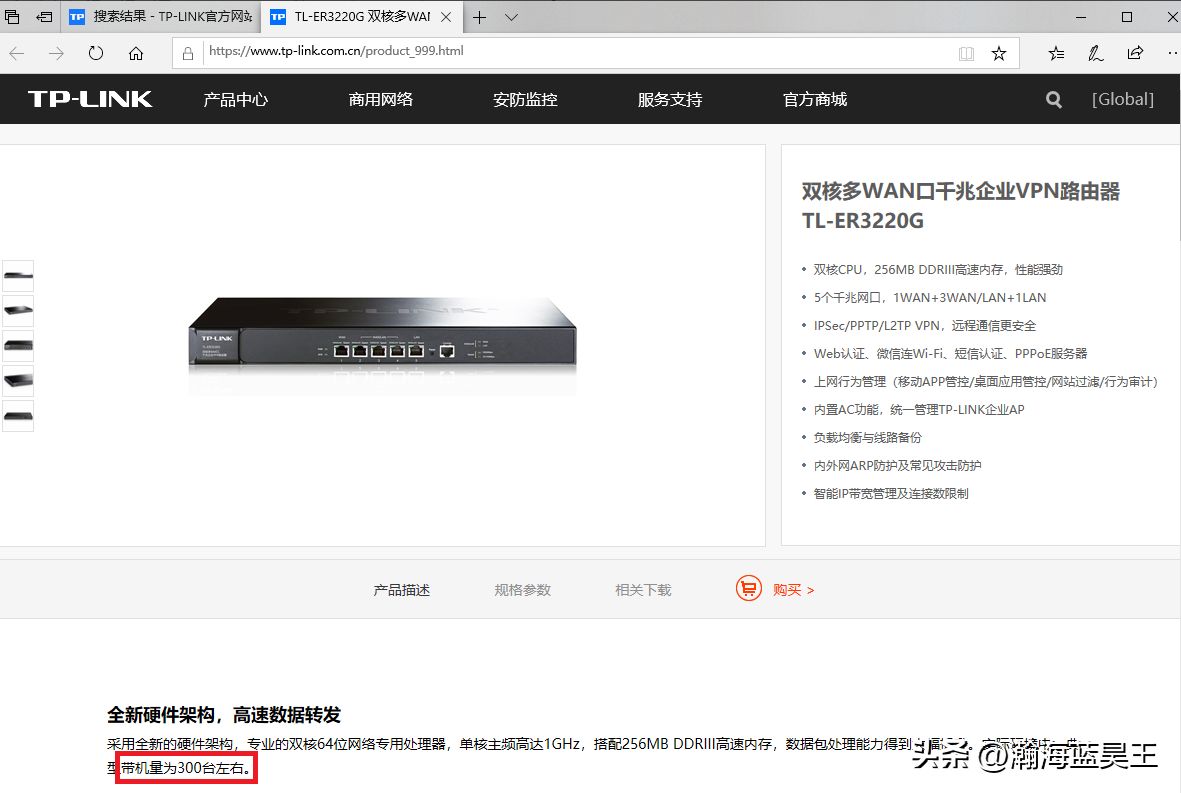Go to 官方商城
1181x793 pixels.
tap(815, 99)
